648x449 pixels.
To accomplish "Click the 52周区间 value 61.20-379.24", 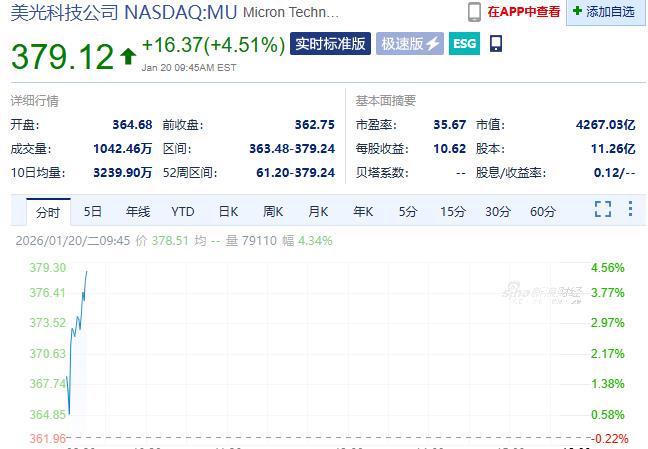I will pyautogui.click(x=295, y=172).
